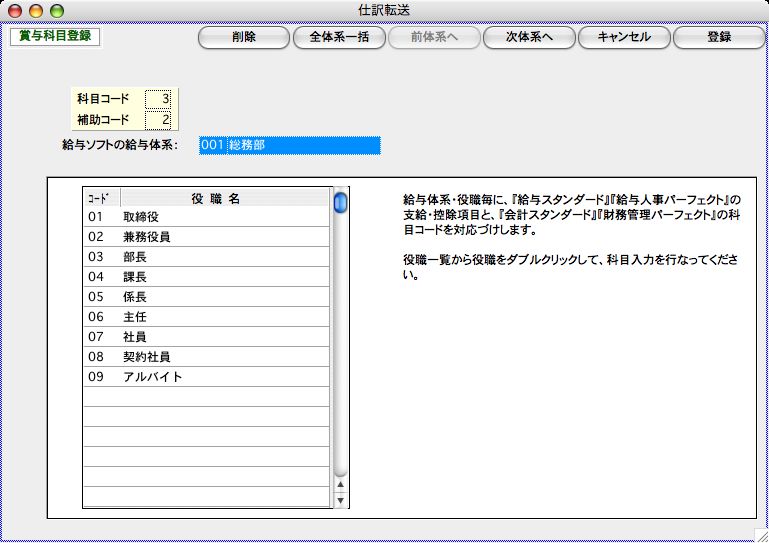Click the blue scrollbar thumb of list

pyautogui.click(x=340, y=203)
